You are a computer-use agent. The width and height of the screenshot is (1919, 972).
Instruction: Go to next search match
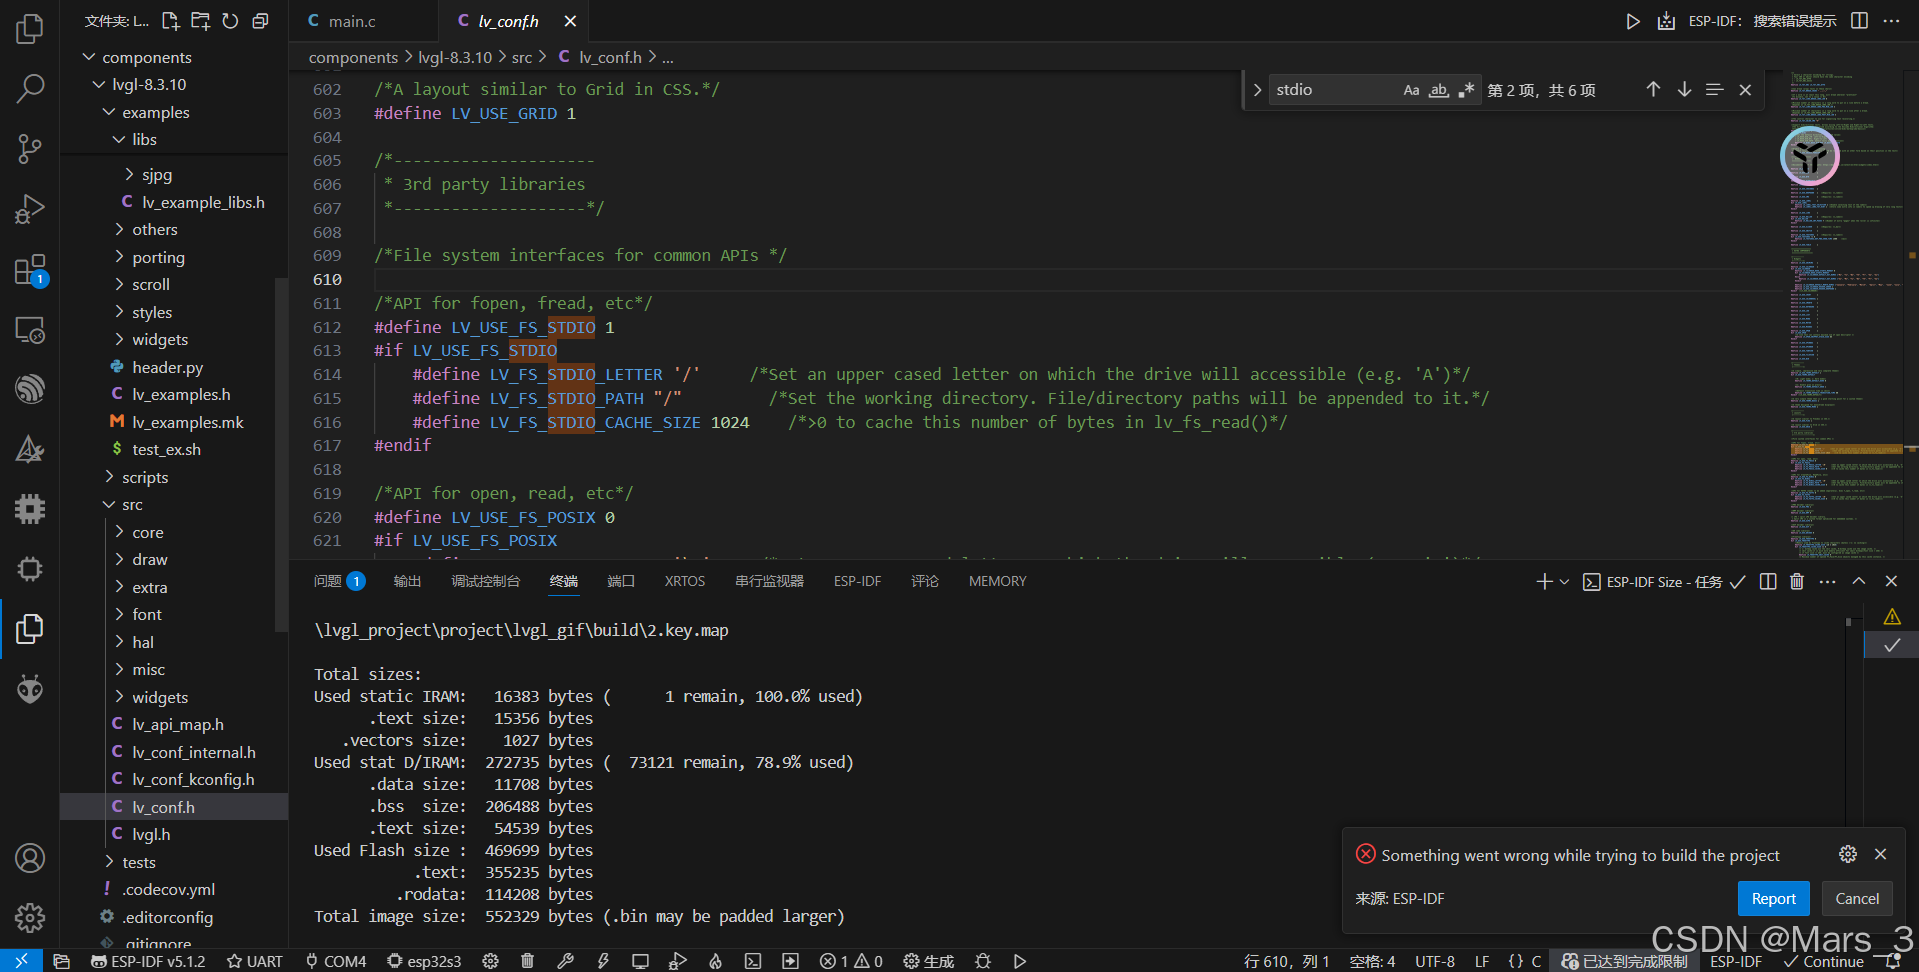point(1684,90)
